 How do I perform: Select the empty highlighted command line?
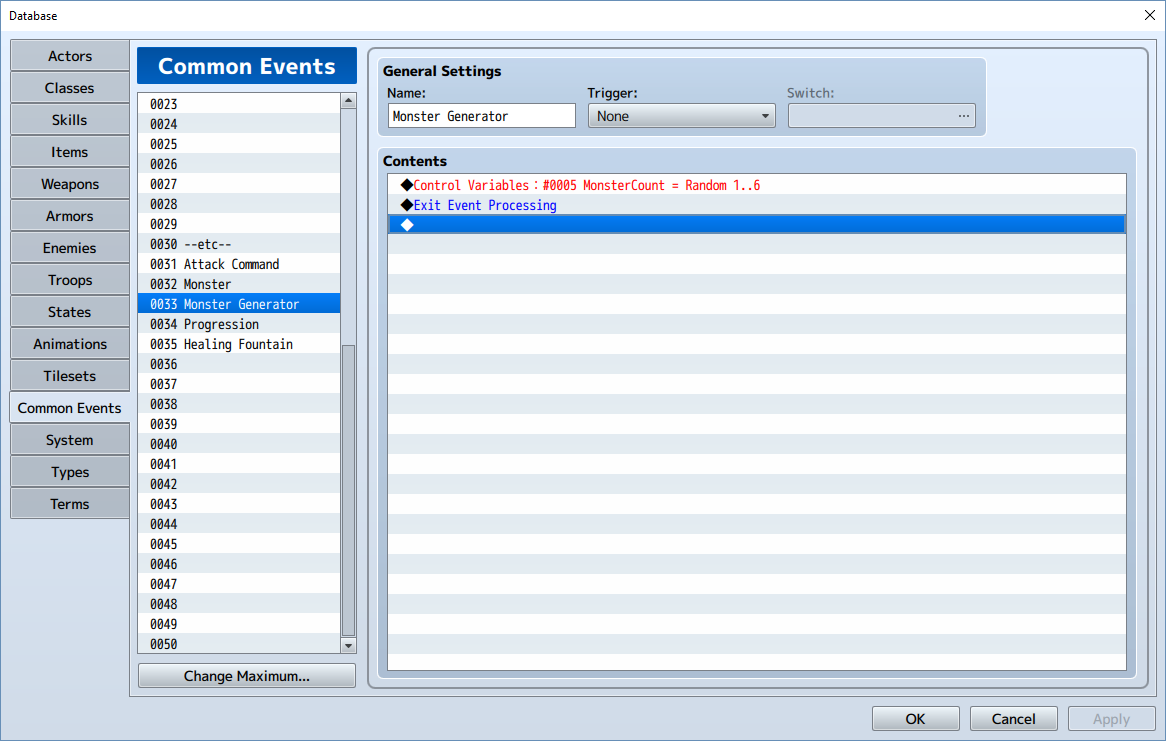pyautogui.click(x=757, y=225)
